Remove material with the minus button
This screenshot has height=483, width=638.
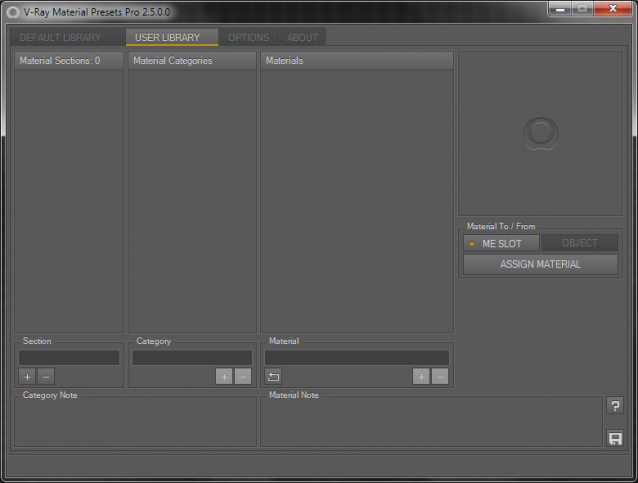click(440, 376)
